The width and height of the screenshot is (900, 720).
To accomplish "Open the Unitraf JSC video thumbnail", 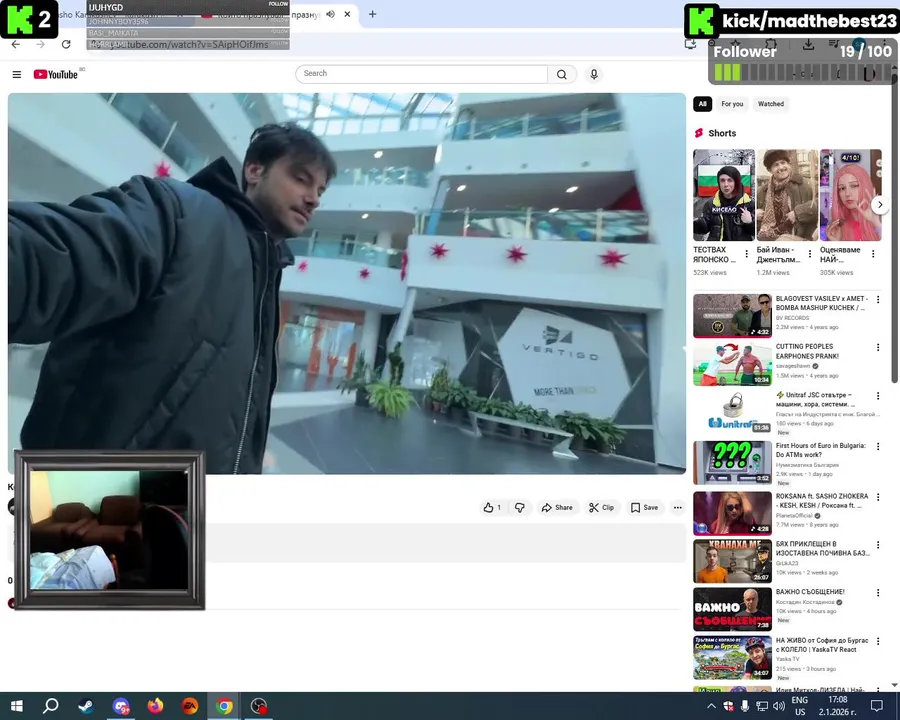I will (x=732, y=412).
